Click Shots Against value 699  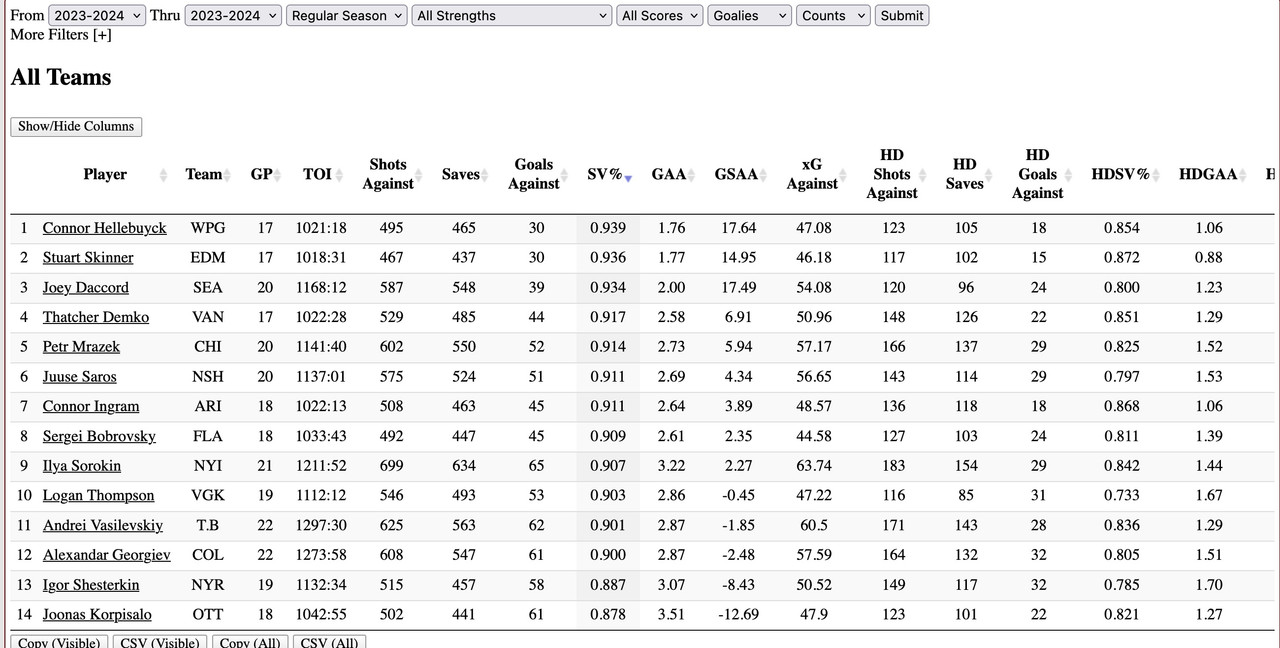tap(391, 466)
